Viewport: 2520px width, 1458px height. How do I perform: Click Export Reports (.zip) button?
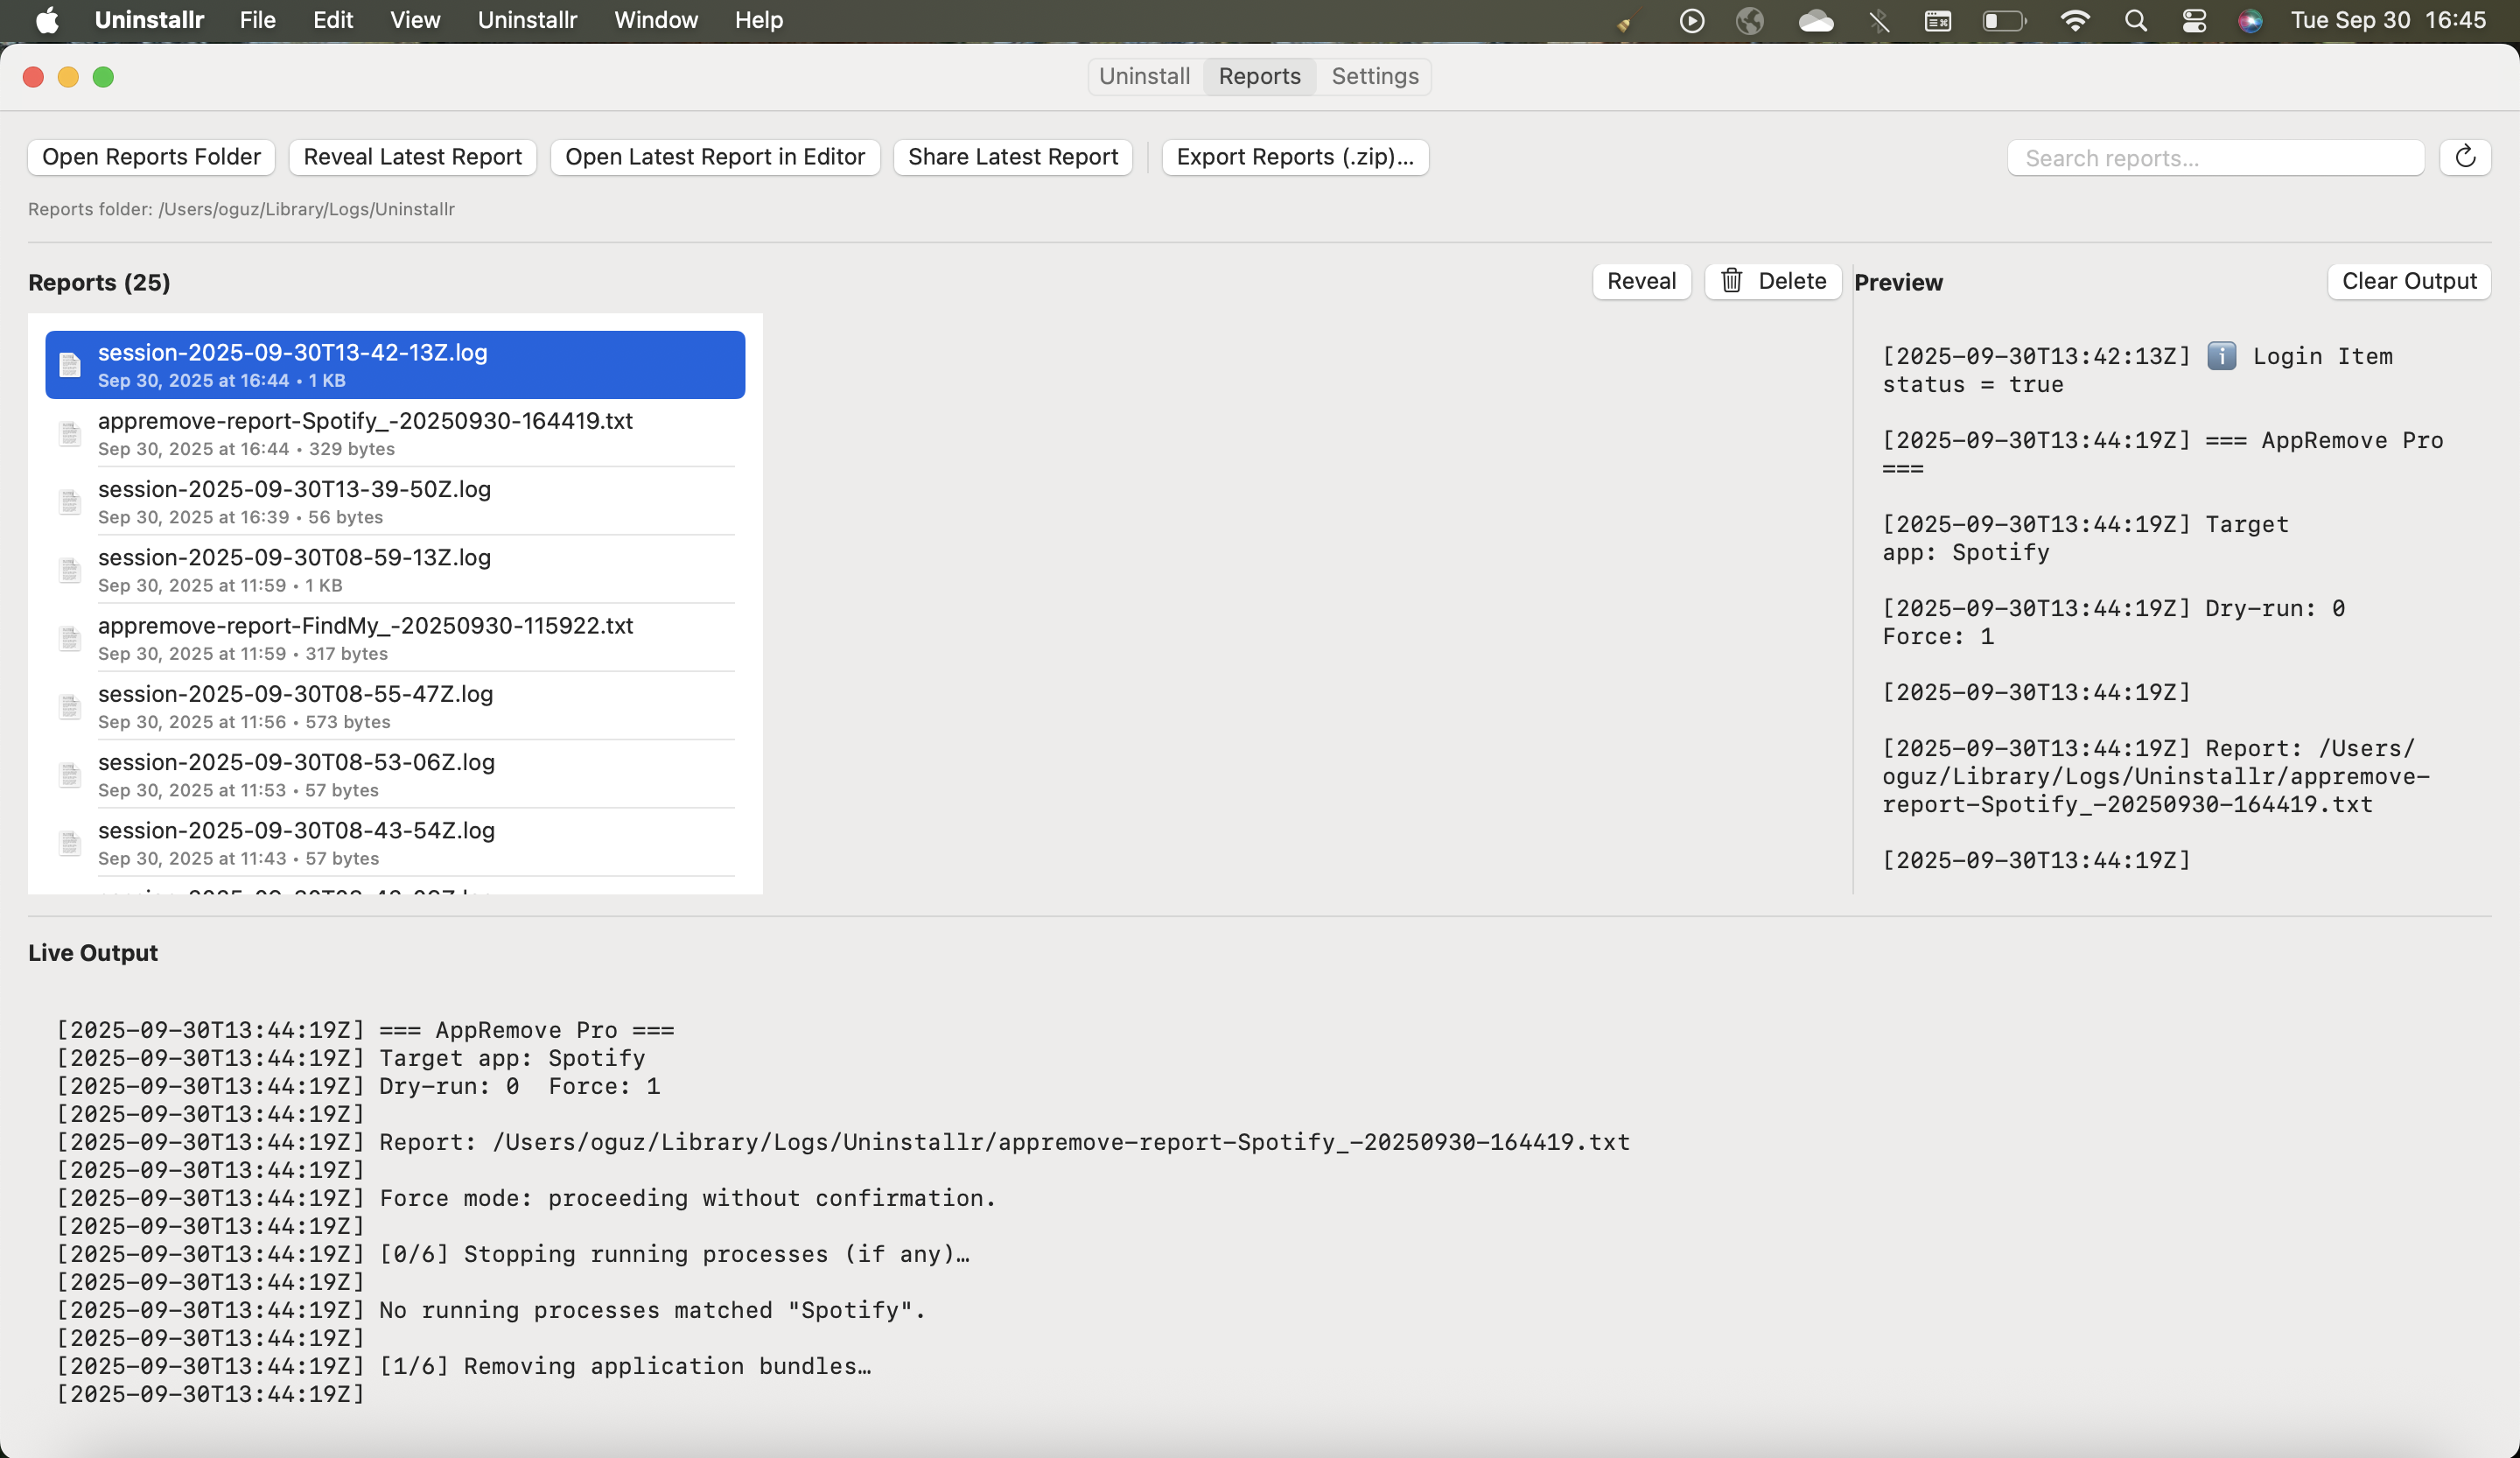1294,157
